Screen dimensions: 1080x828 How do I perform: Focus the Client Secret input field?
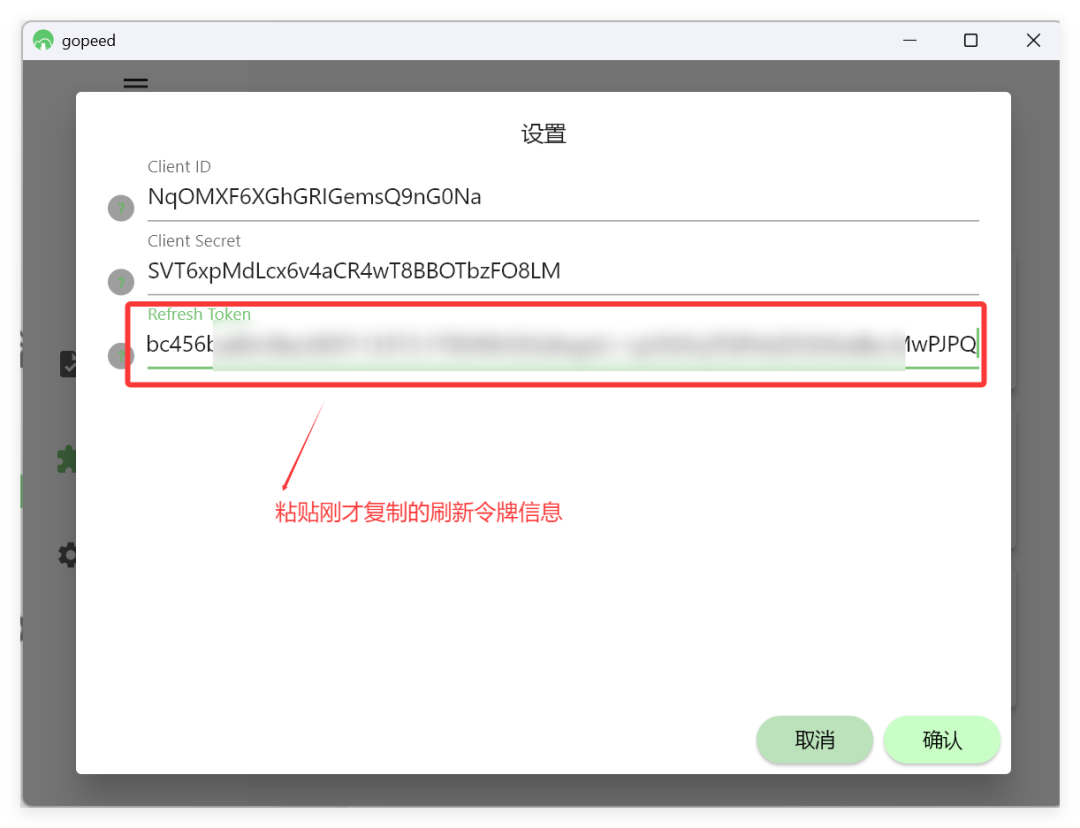(563, 271)
